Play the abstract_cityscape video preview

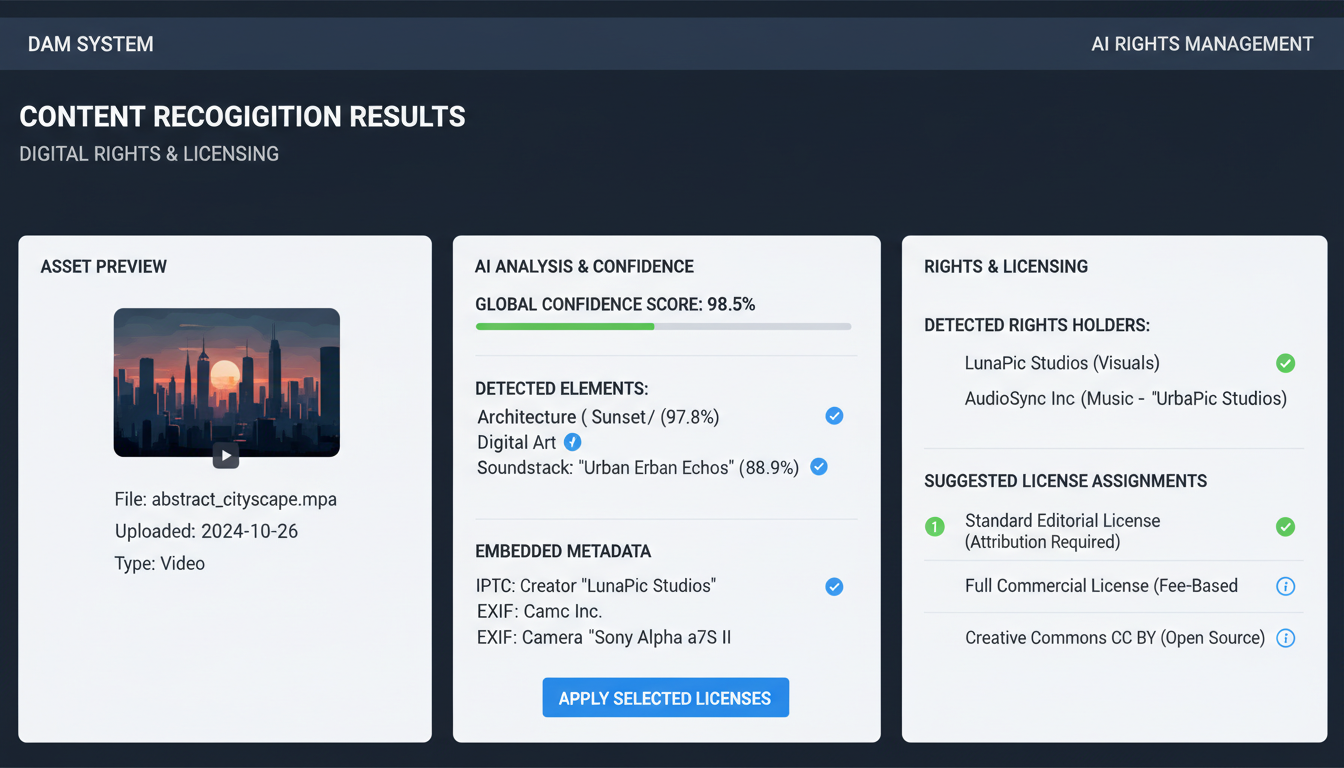(226, 455)
